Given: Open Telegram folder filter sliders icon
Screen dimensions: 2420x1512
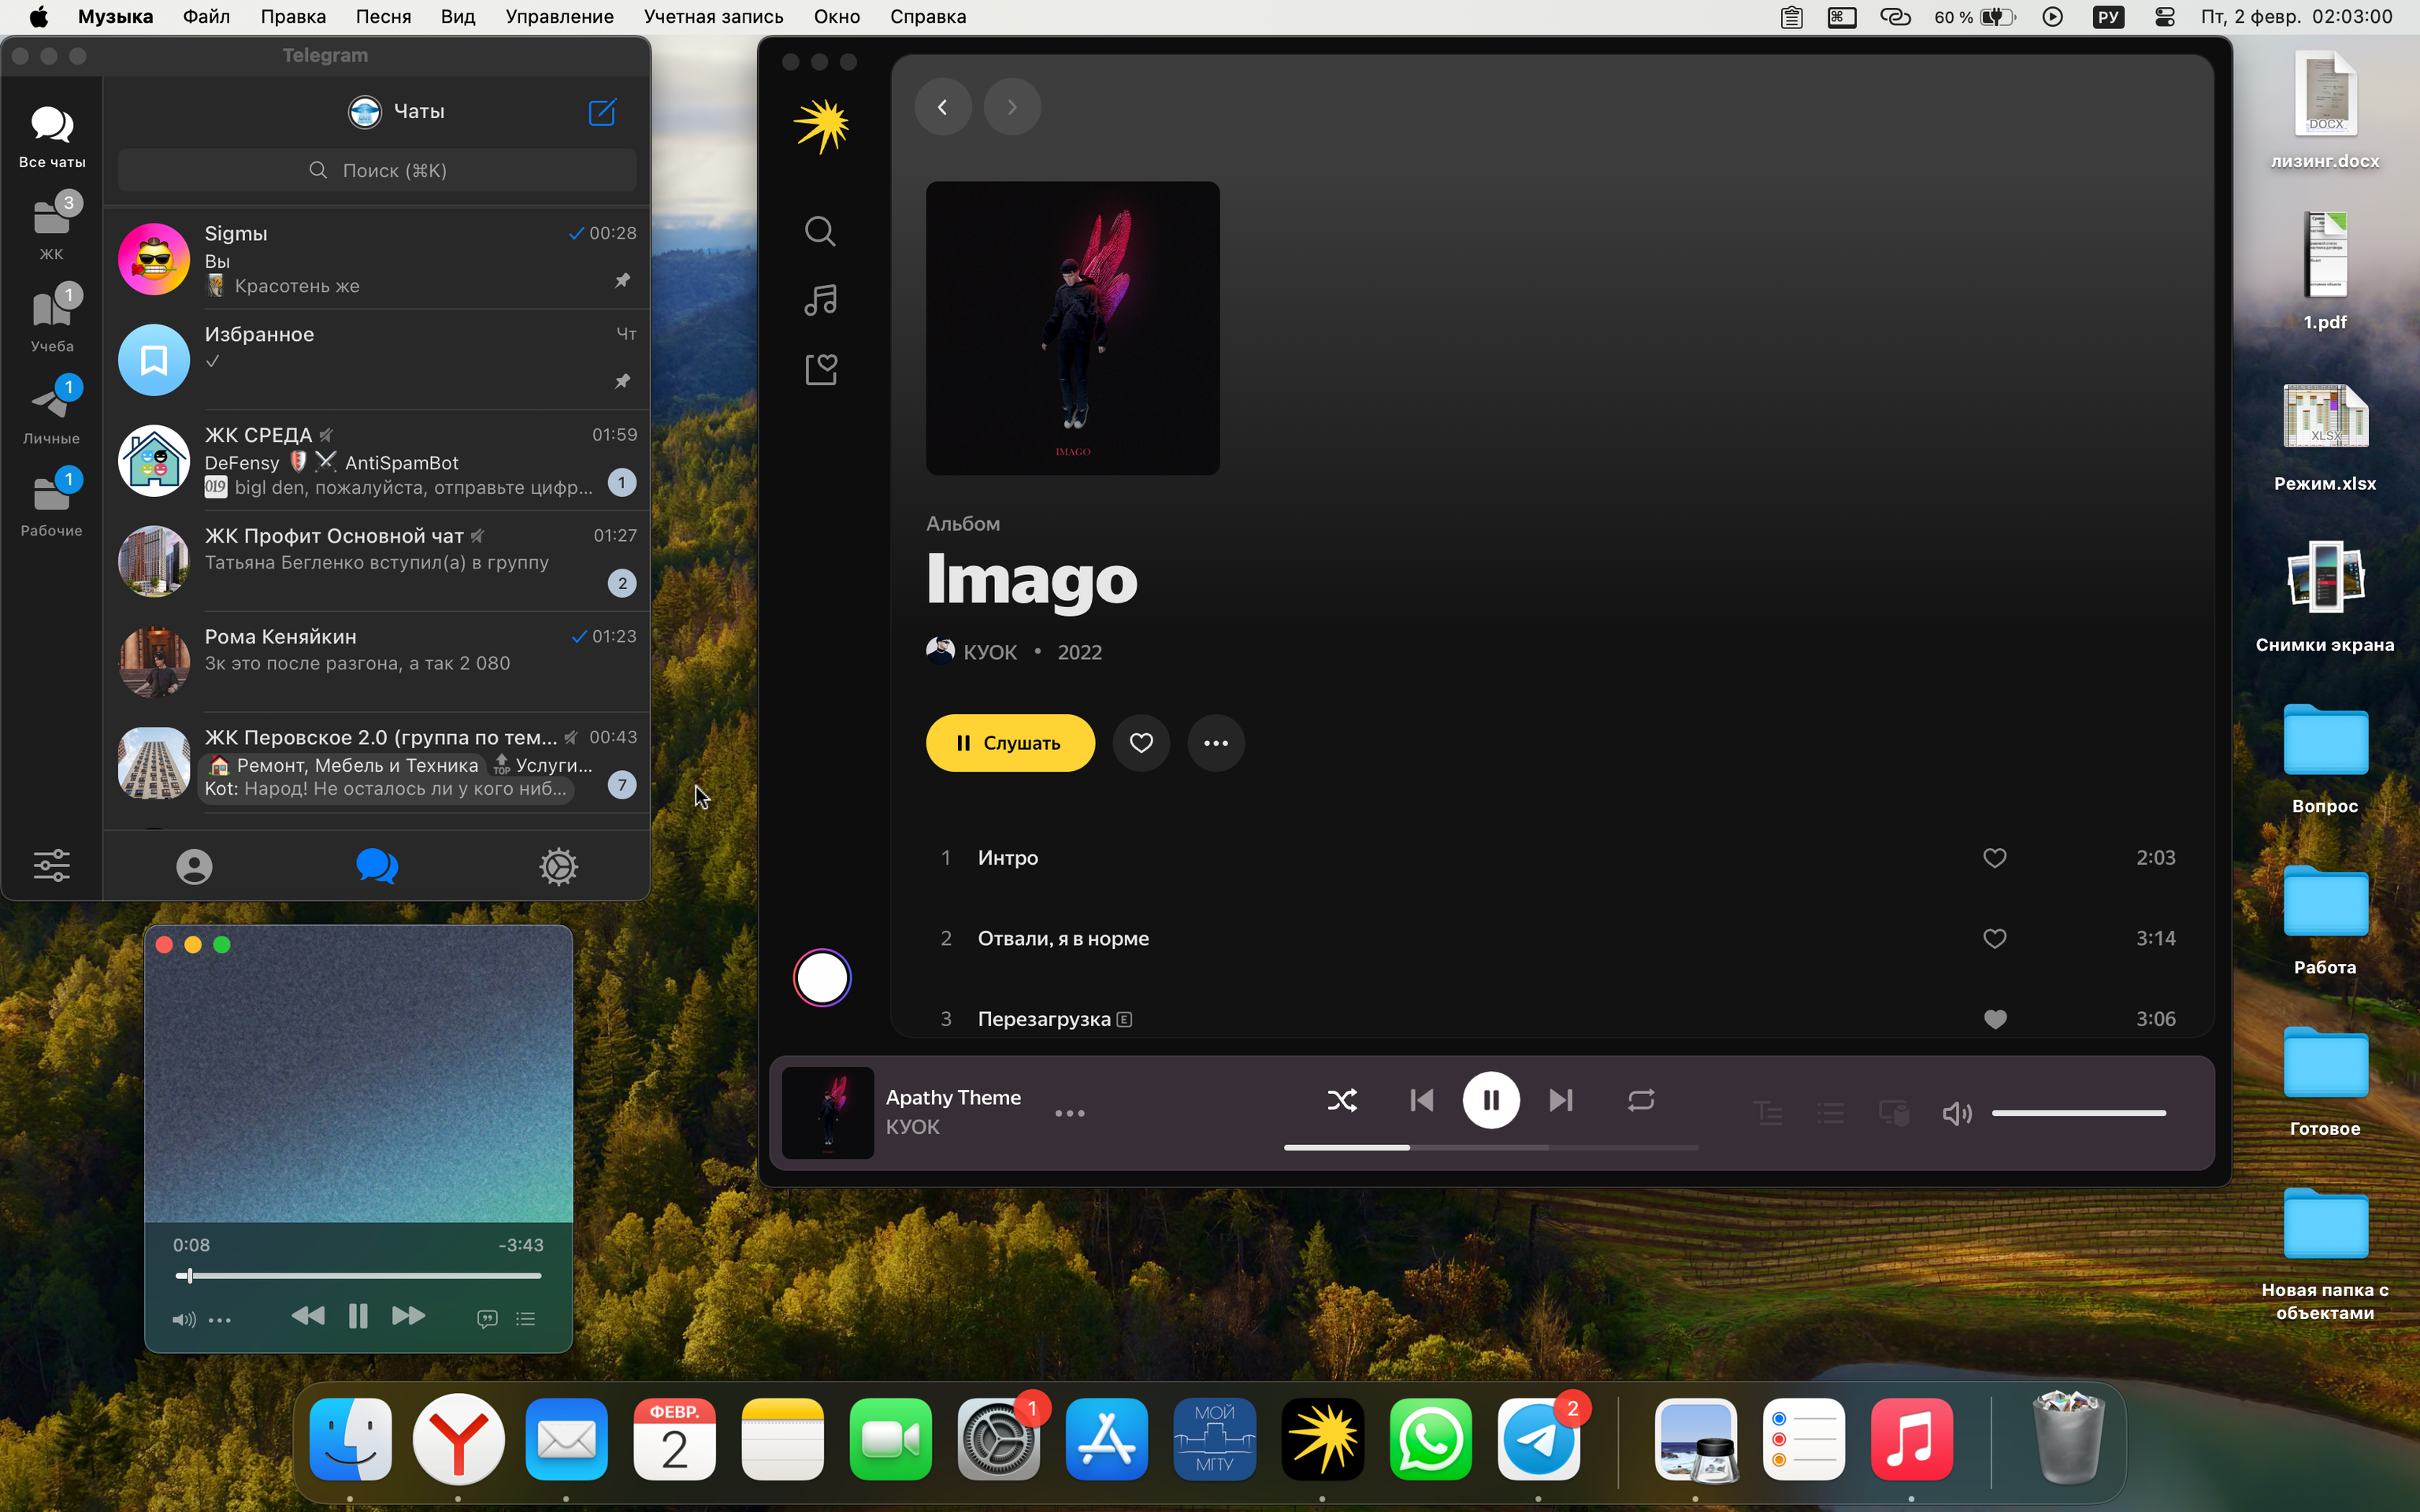Looking at the screenshot, I should click(52, 865).
